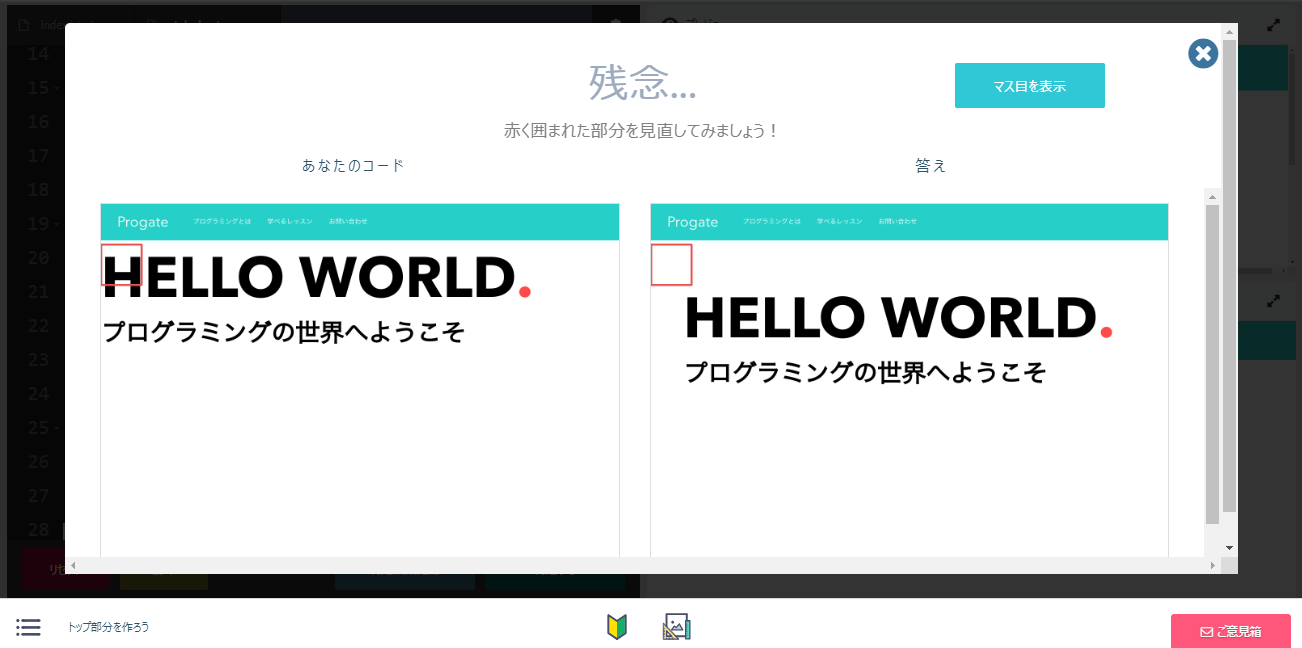Click the horizontal scrollbar right arrow

pyautogui.click(x=1212, y=566)
